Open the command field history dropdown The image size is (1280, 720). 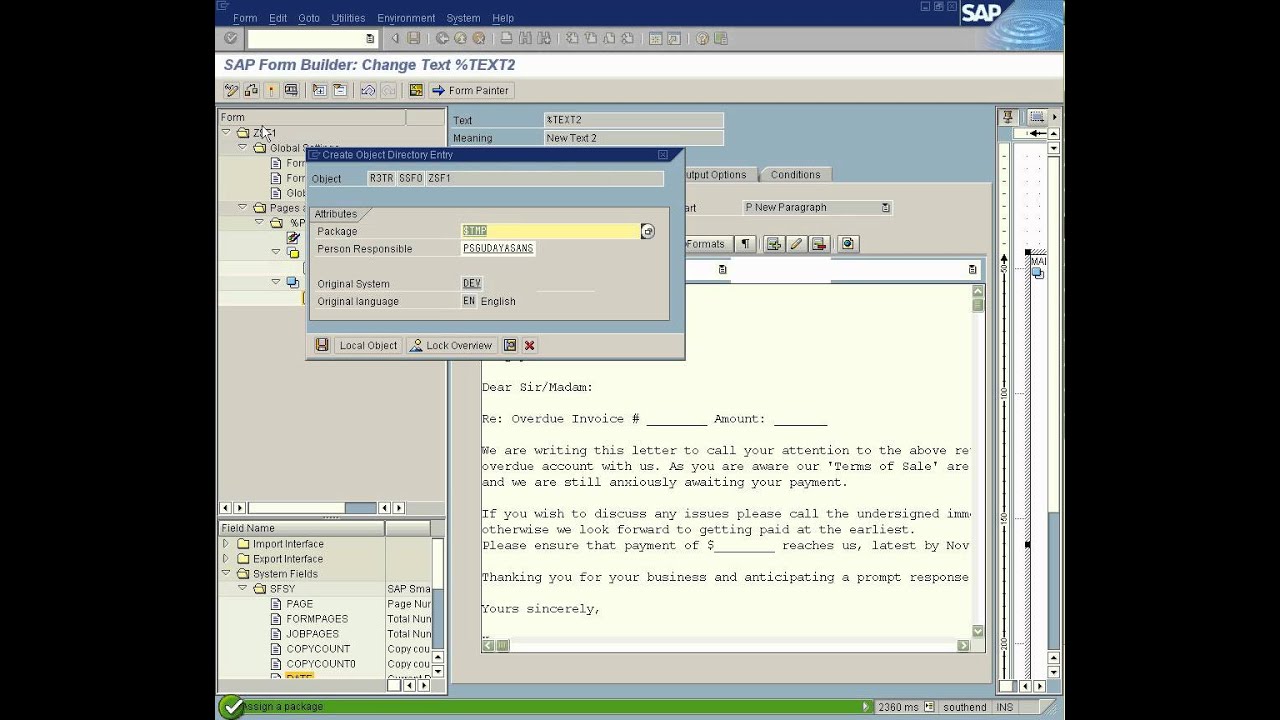370,38
